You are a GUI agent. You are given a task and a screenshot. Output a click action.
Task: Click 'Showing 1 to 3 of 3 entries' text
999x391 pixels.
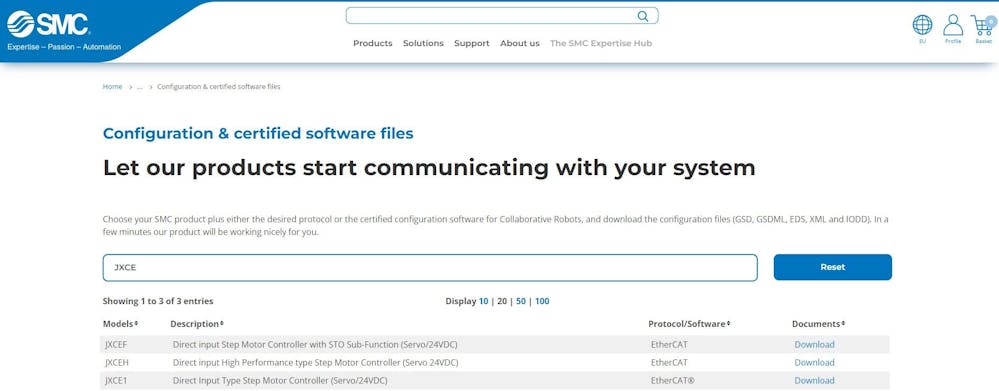[x=158, y=301]
